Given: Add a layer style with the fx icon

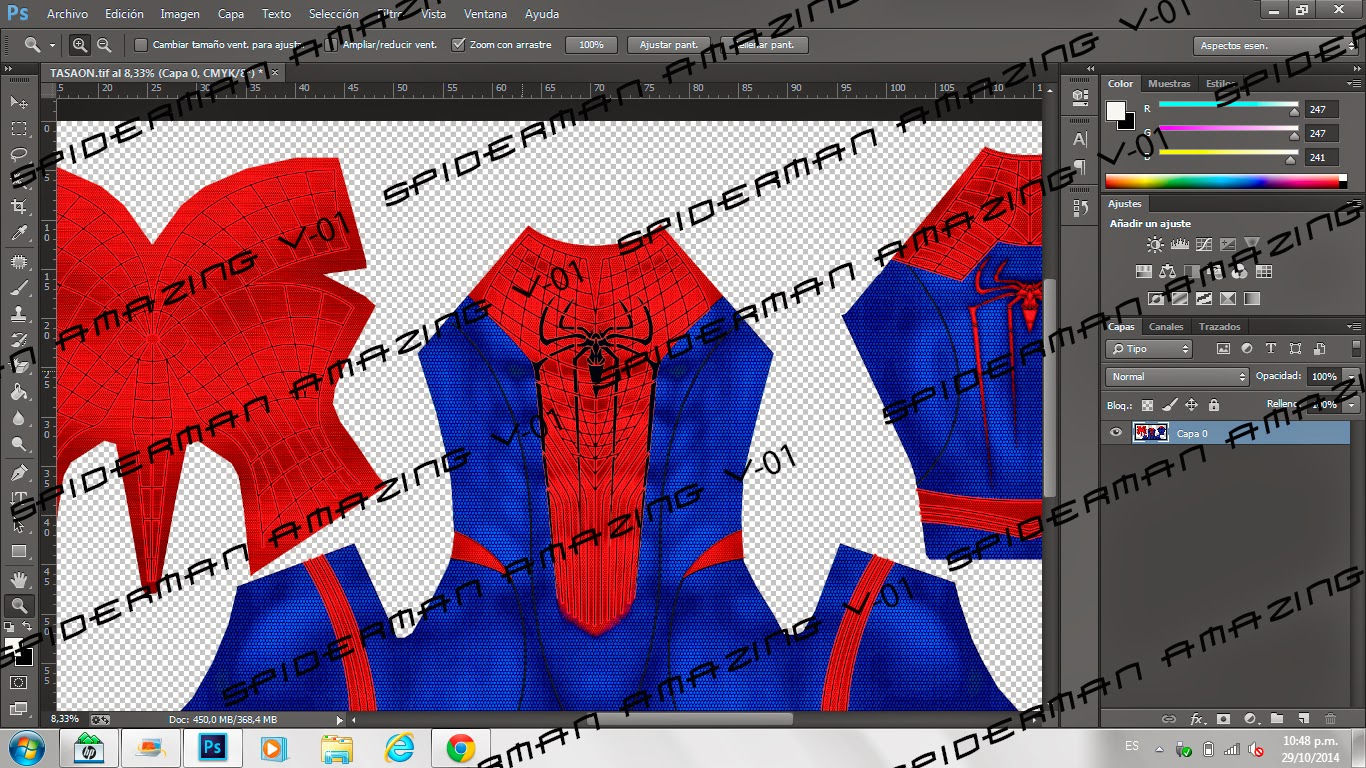Looking at the screenshot, I should point(1197,719).
